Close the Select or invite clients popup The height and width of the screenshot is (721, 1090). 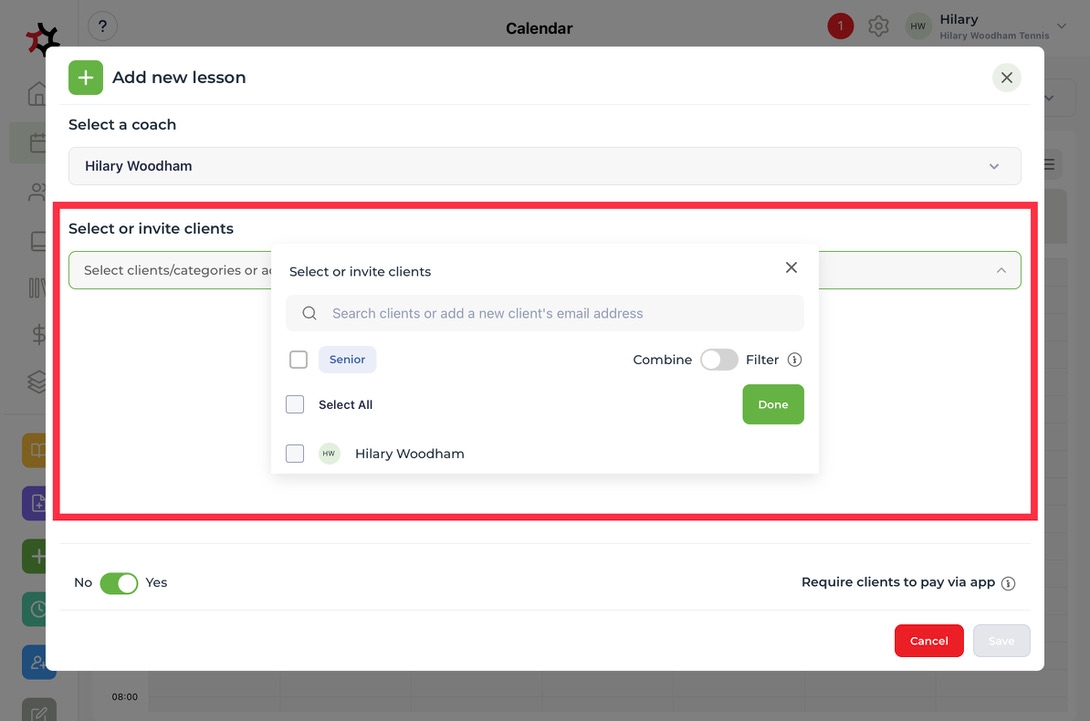(791, 268)
